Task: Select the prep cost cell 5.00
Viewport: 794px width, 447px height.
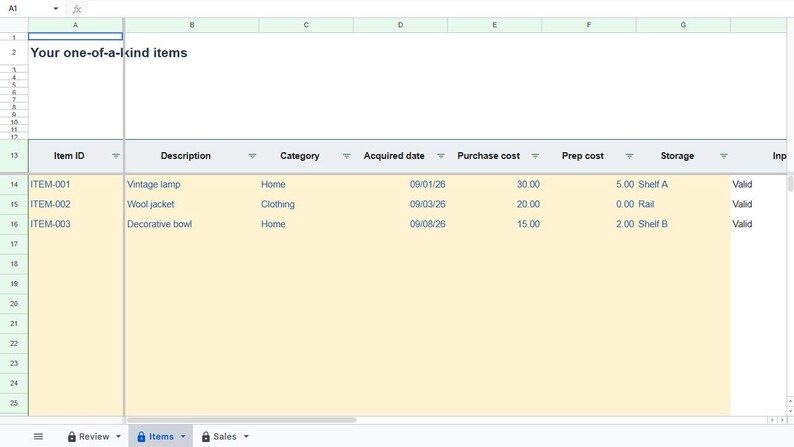Action: tap(588, 184)
